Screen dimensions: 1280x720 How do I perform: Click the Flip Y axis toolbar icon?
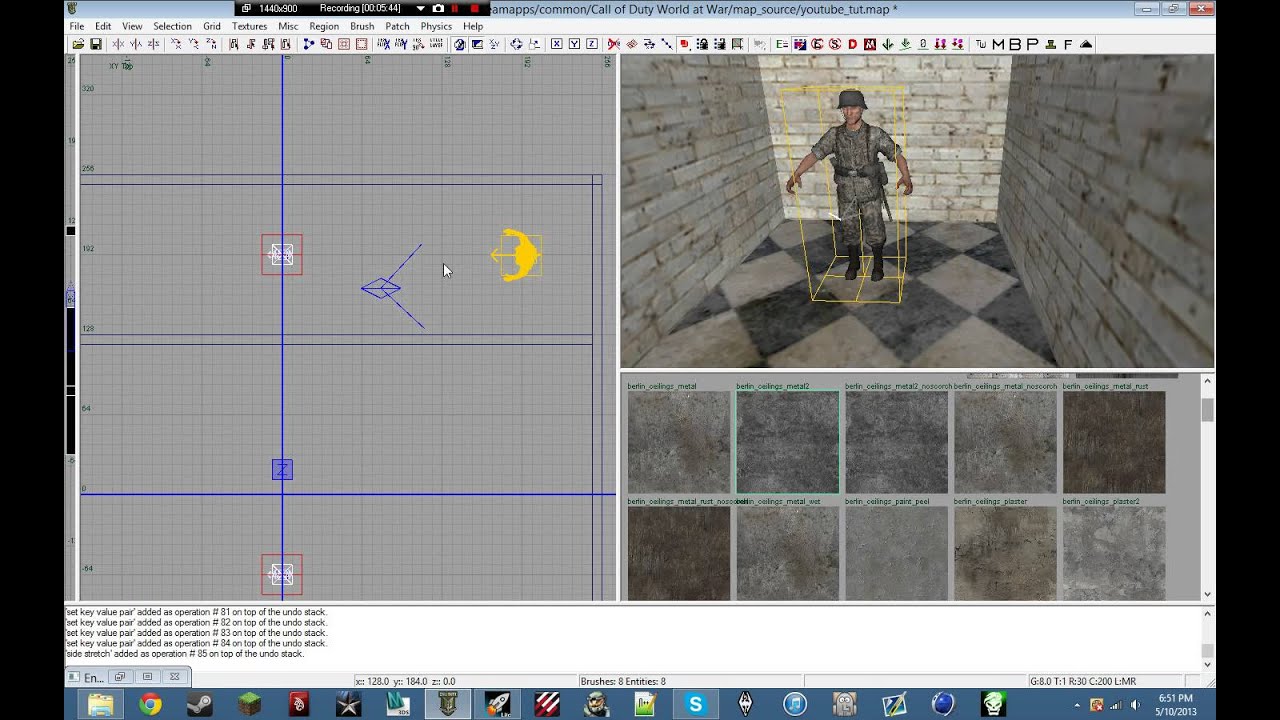pyautogui.click(x=136, y=44)
